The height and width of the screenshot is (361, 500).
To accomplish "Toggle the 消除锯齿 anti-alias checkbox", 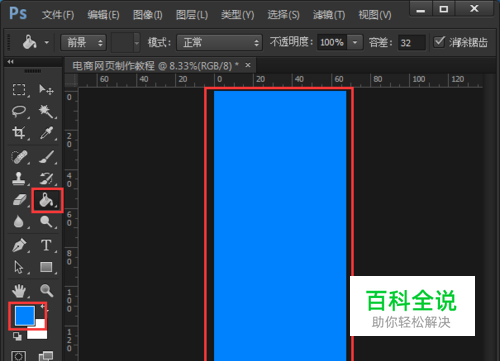I will click(x=439, y=42).
